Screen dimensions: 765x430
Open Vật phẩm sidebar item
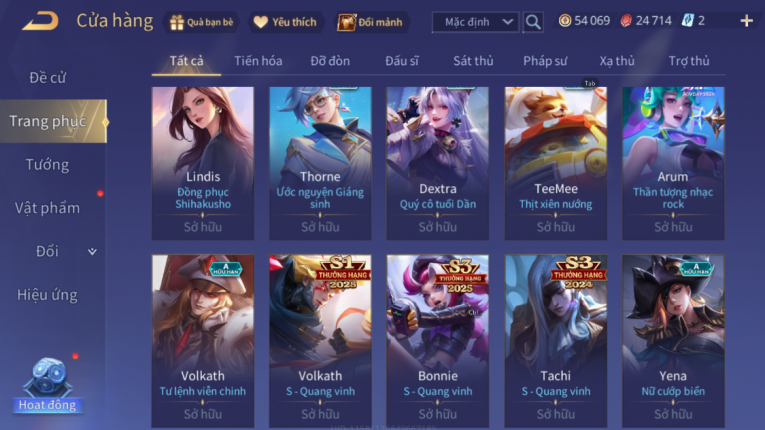(x=47, y=208)
